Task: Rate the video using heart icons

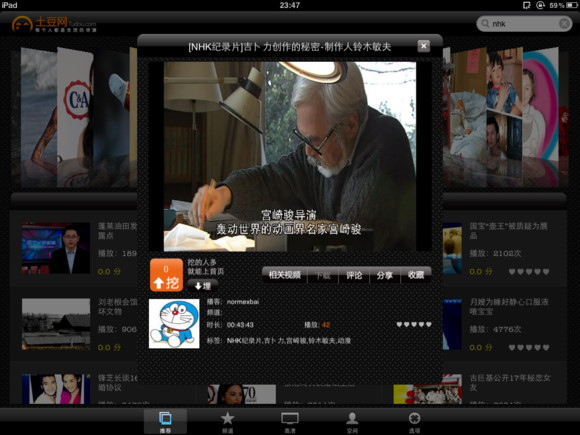Action: pyautogui.click(x=414, y=324)
